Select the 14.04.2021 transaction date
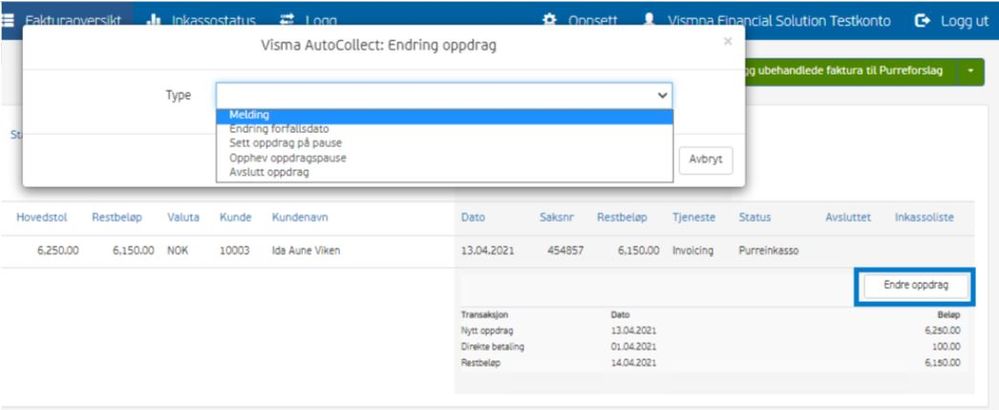This screenshot has width=999, height=410. point(633,363)
